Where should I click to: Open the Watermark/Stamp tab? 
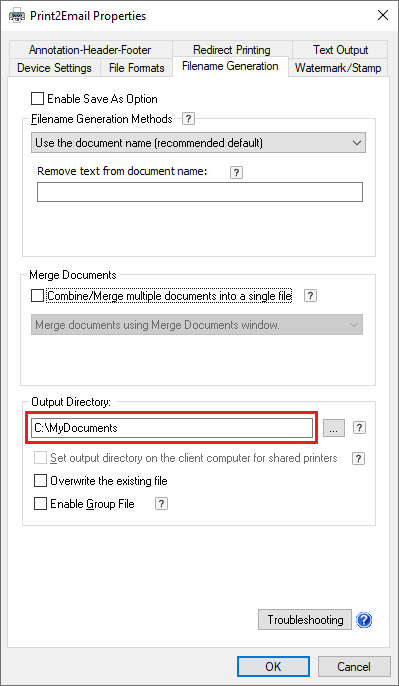pyautogui.click(x=338, y=68)
